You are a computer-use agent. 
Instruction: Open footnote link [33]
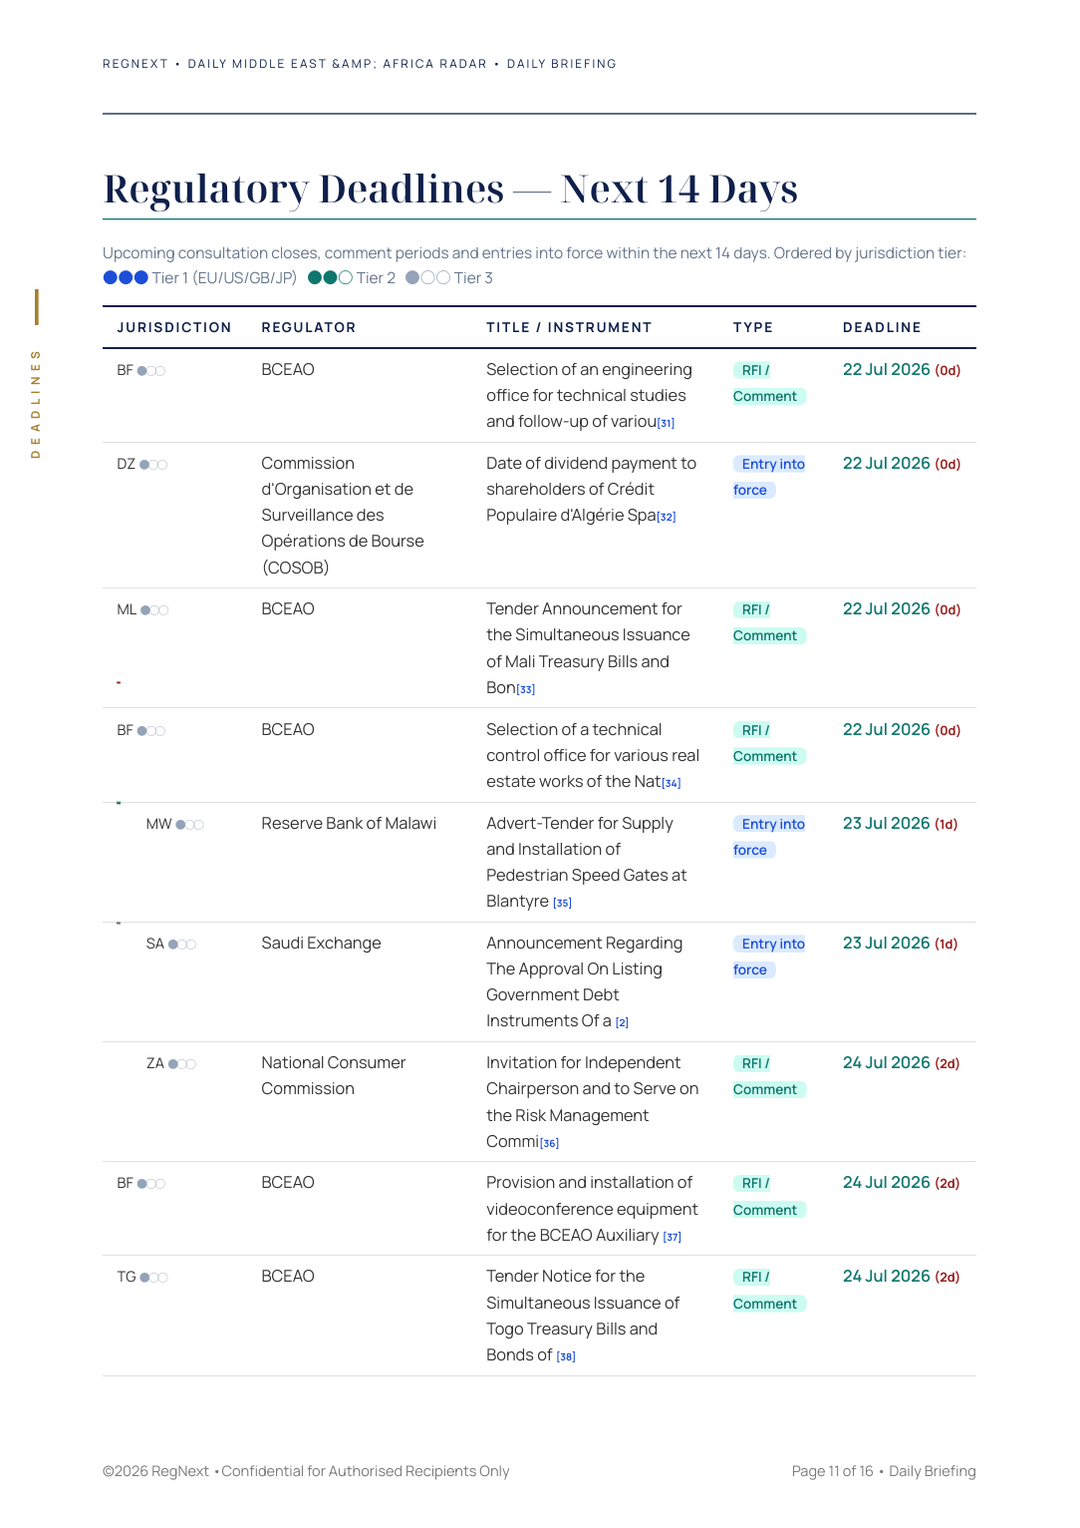pos(526,689)
